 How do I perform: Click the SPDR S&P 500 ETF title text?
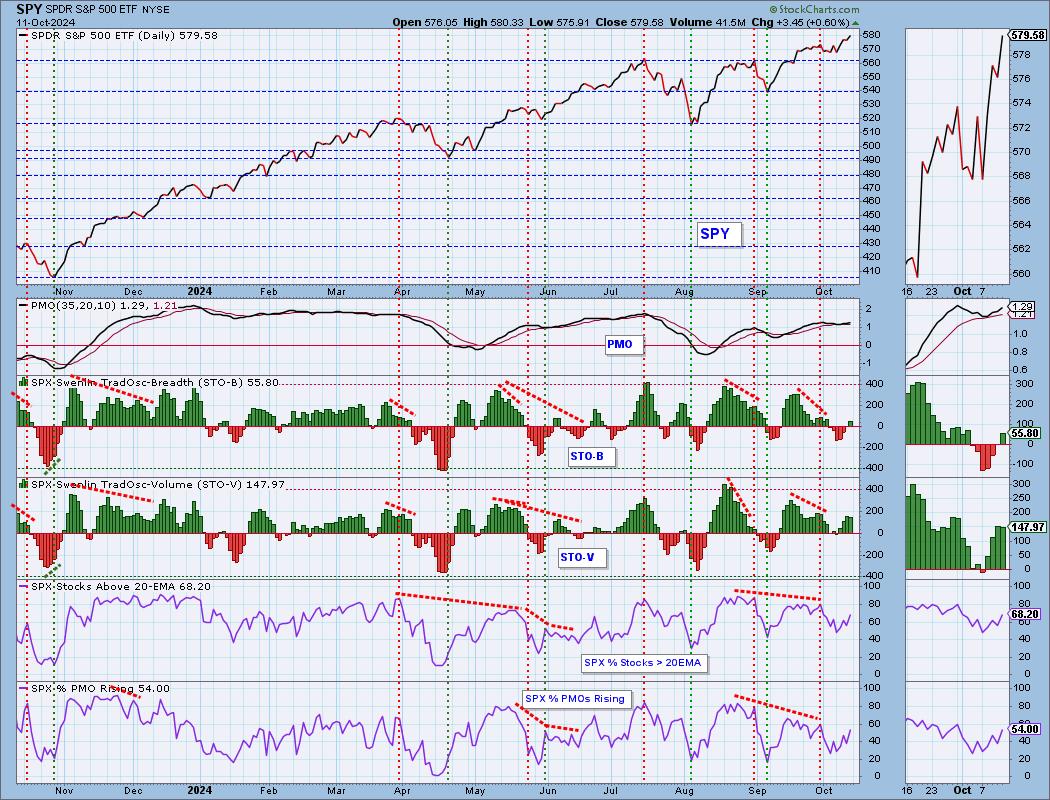point(90,9)
